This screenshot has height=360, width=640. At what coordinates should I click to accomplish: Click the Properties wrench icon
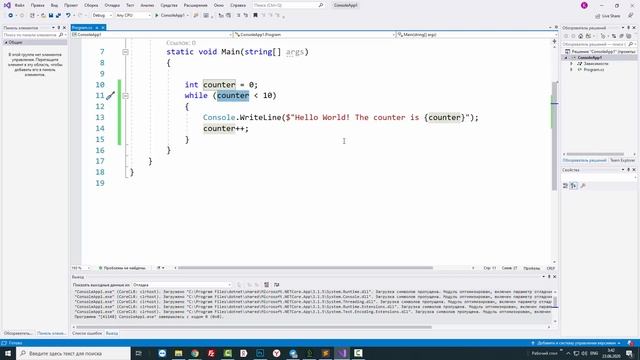click(583, 186)
